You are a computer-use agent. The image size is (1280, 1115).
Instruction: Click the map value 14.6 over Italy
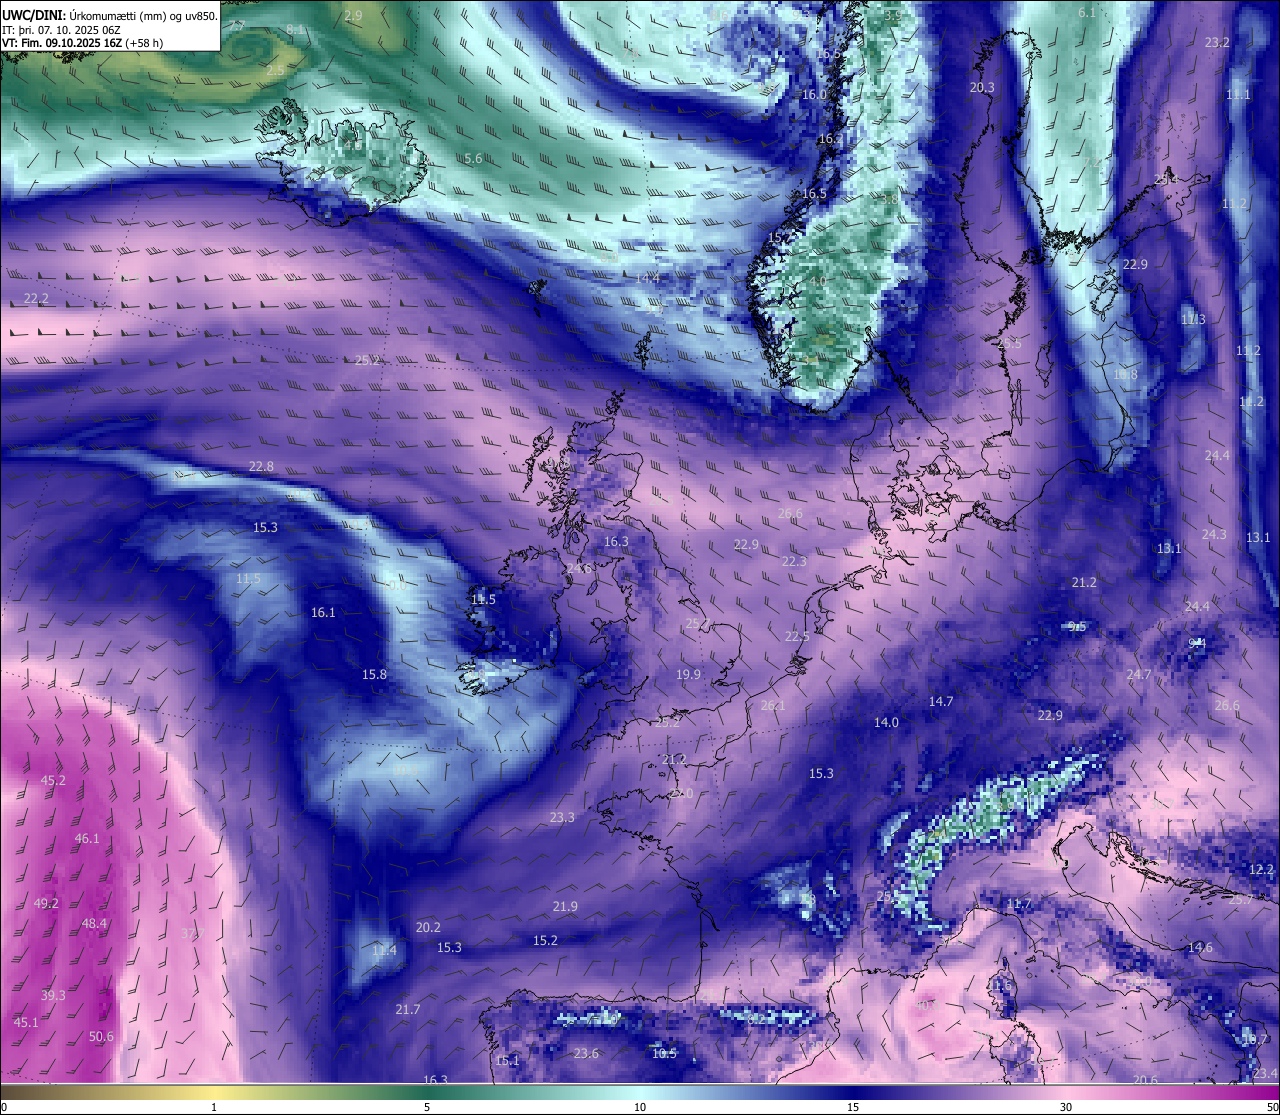[x=1200, y=947]
